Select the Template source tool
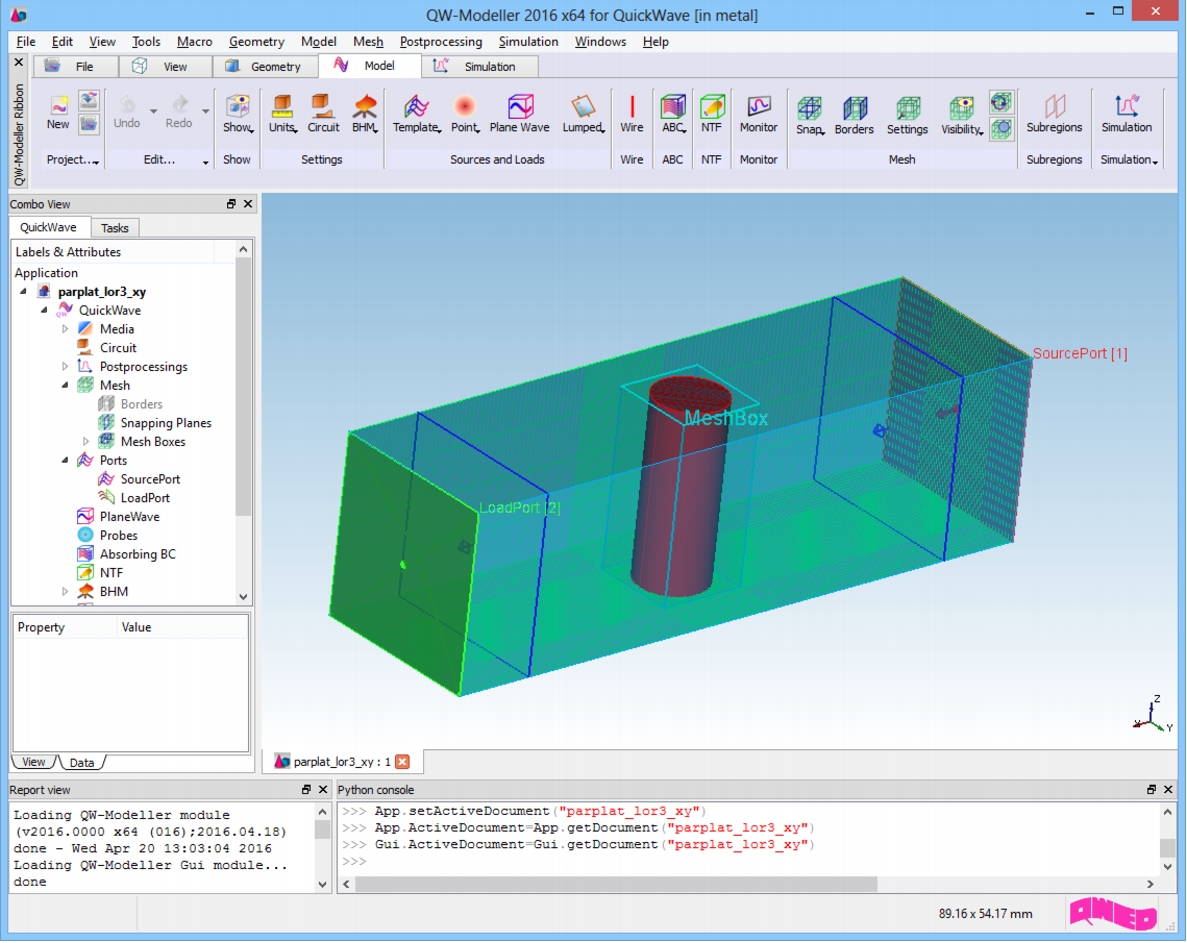This screenshot has height=943, width=1187. pyautogui.click(x=416, y=114)
